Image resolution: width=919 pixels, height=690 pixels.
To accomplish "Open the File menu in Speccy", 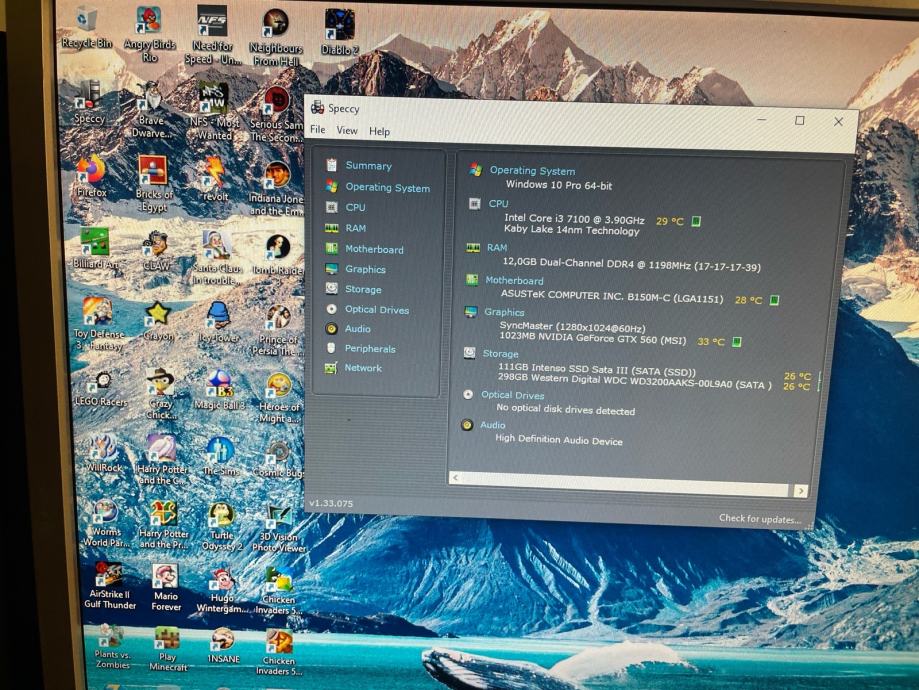I will (x=318, y=130).
